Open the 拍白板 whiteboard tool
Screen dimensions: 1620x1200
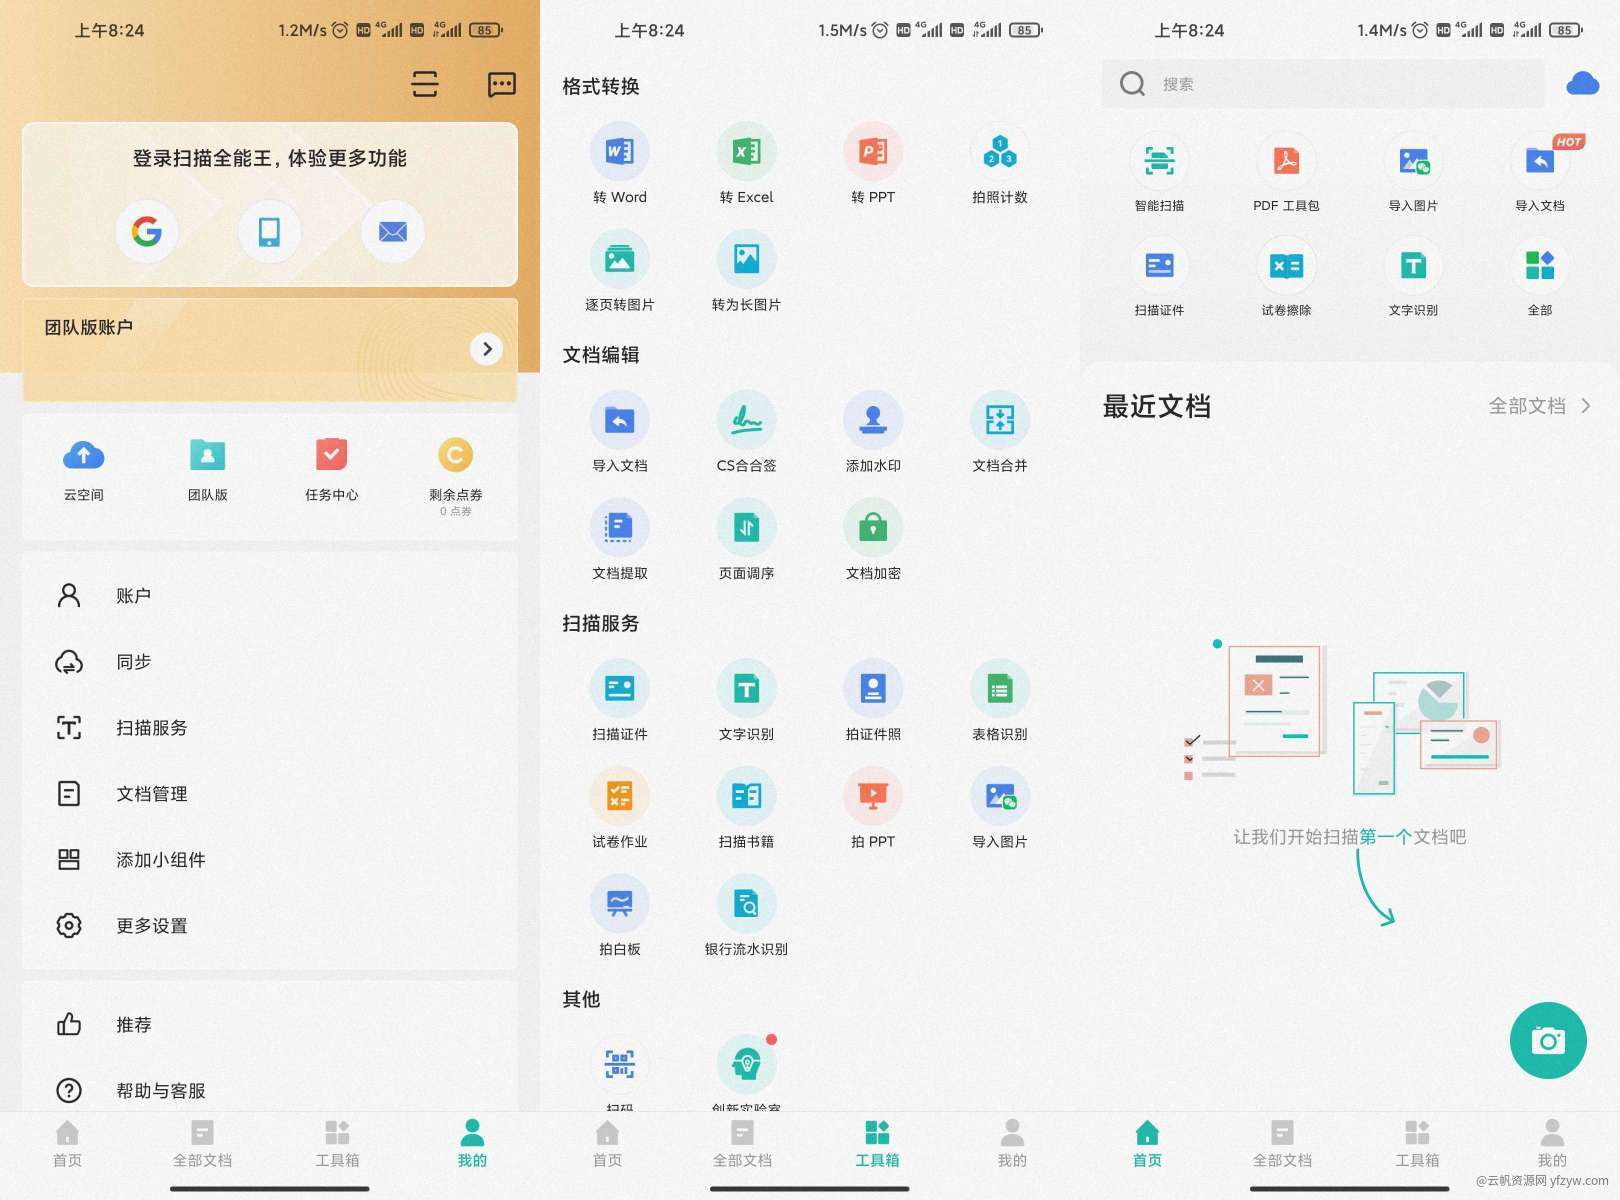[x=620, y=917]
